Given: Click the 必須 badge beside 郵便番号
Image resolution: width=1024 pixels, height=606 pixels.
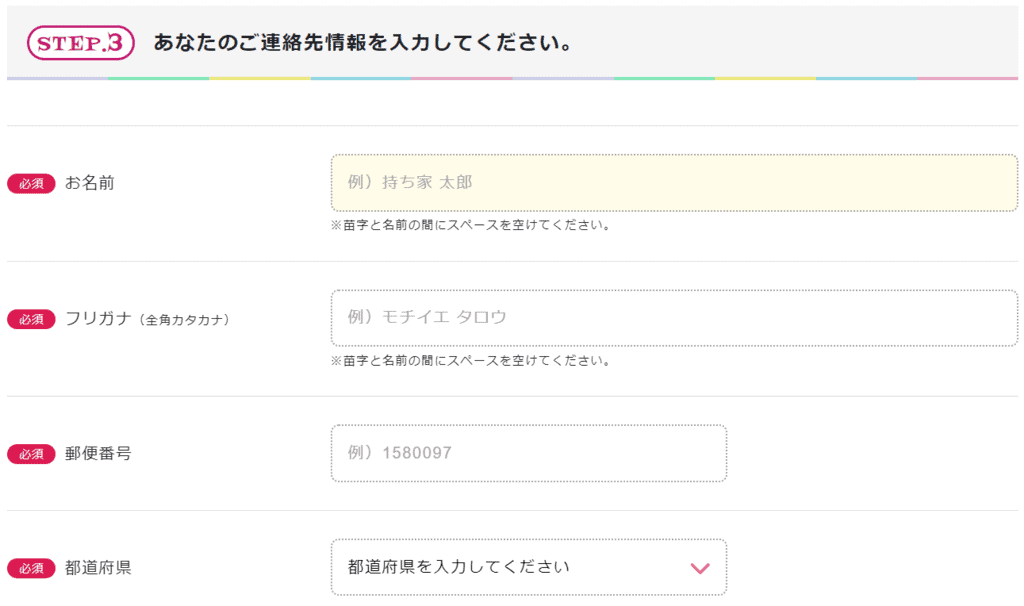Looking at the screenshot, I should coord(31,454).
